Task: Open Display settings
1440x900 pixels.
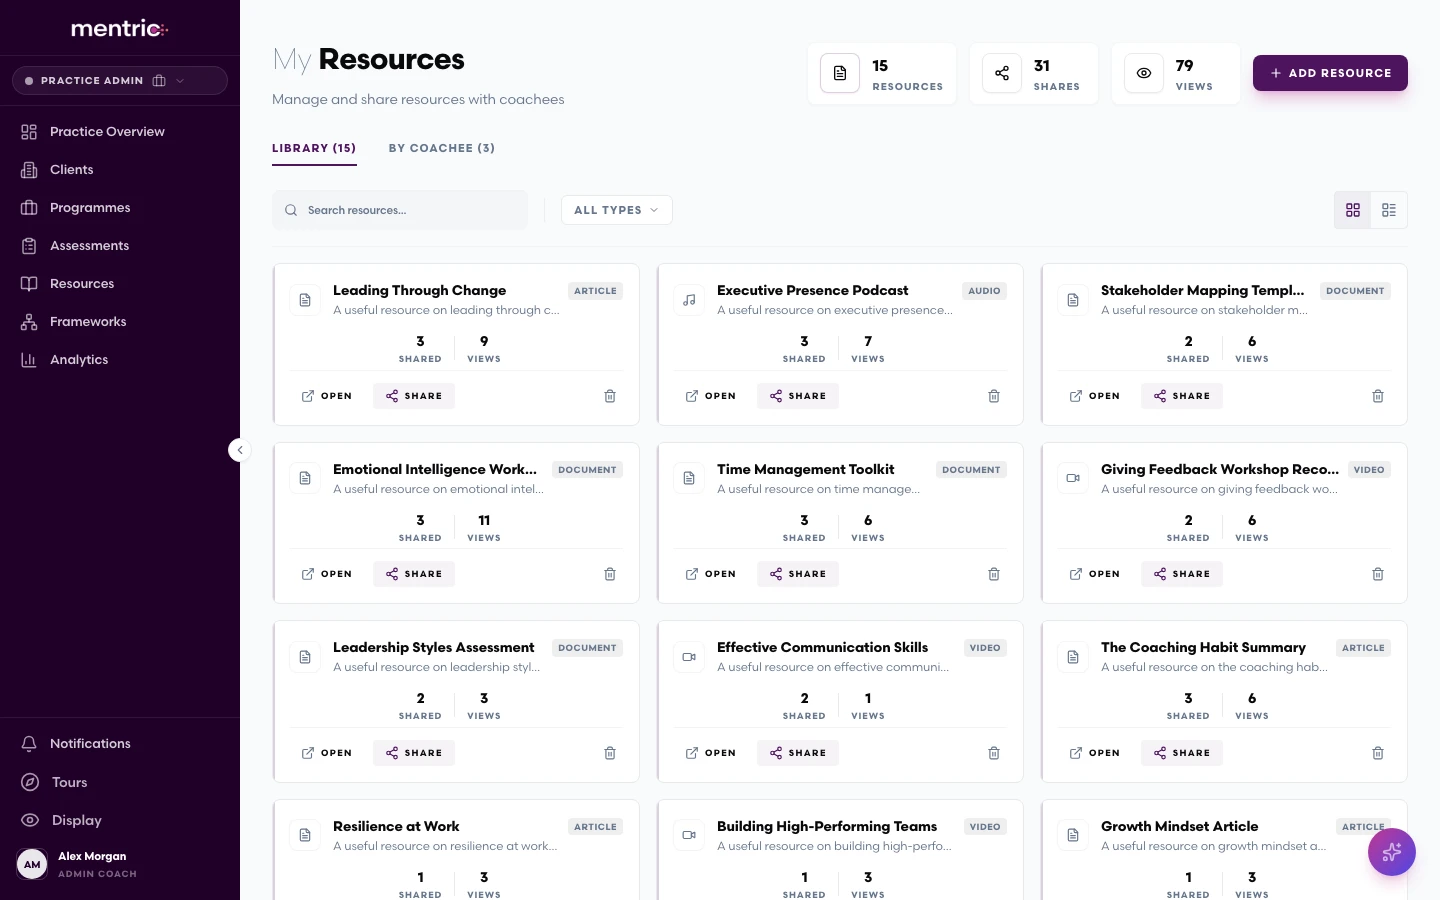Action: point(120,820)
